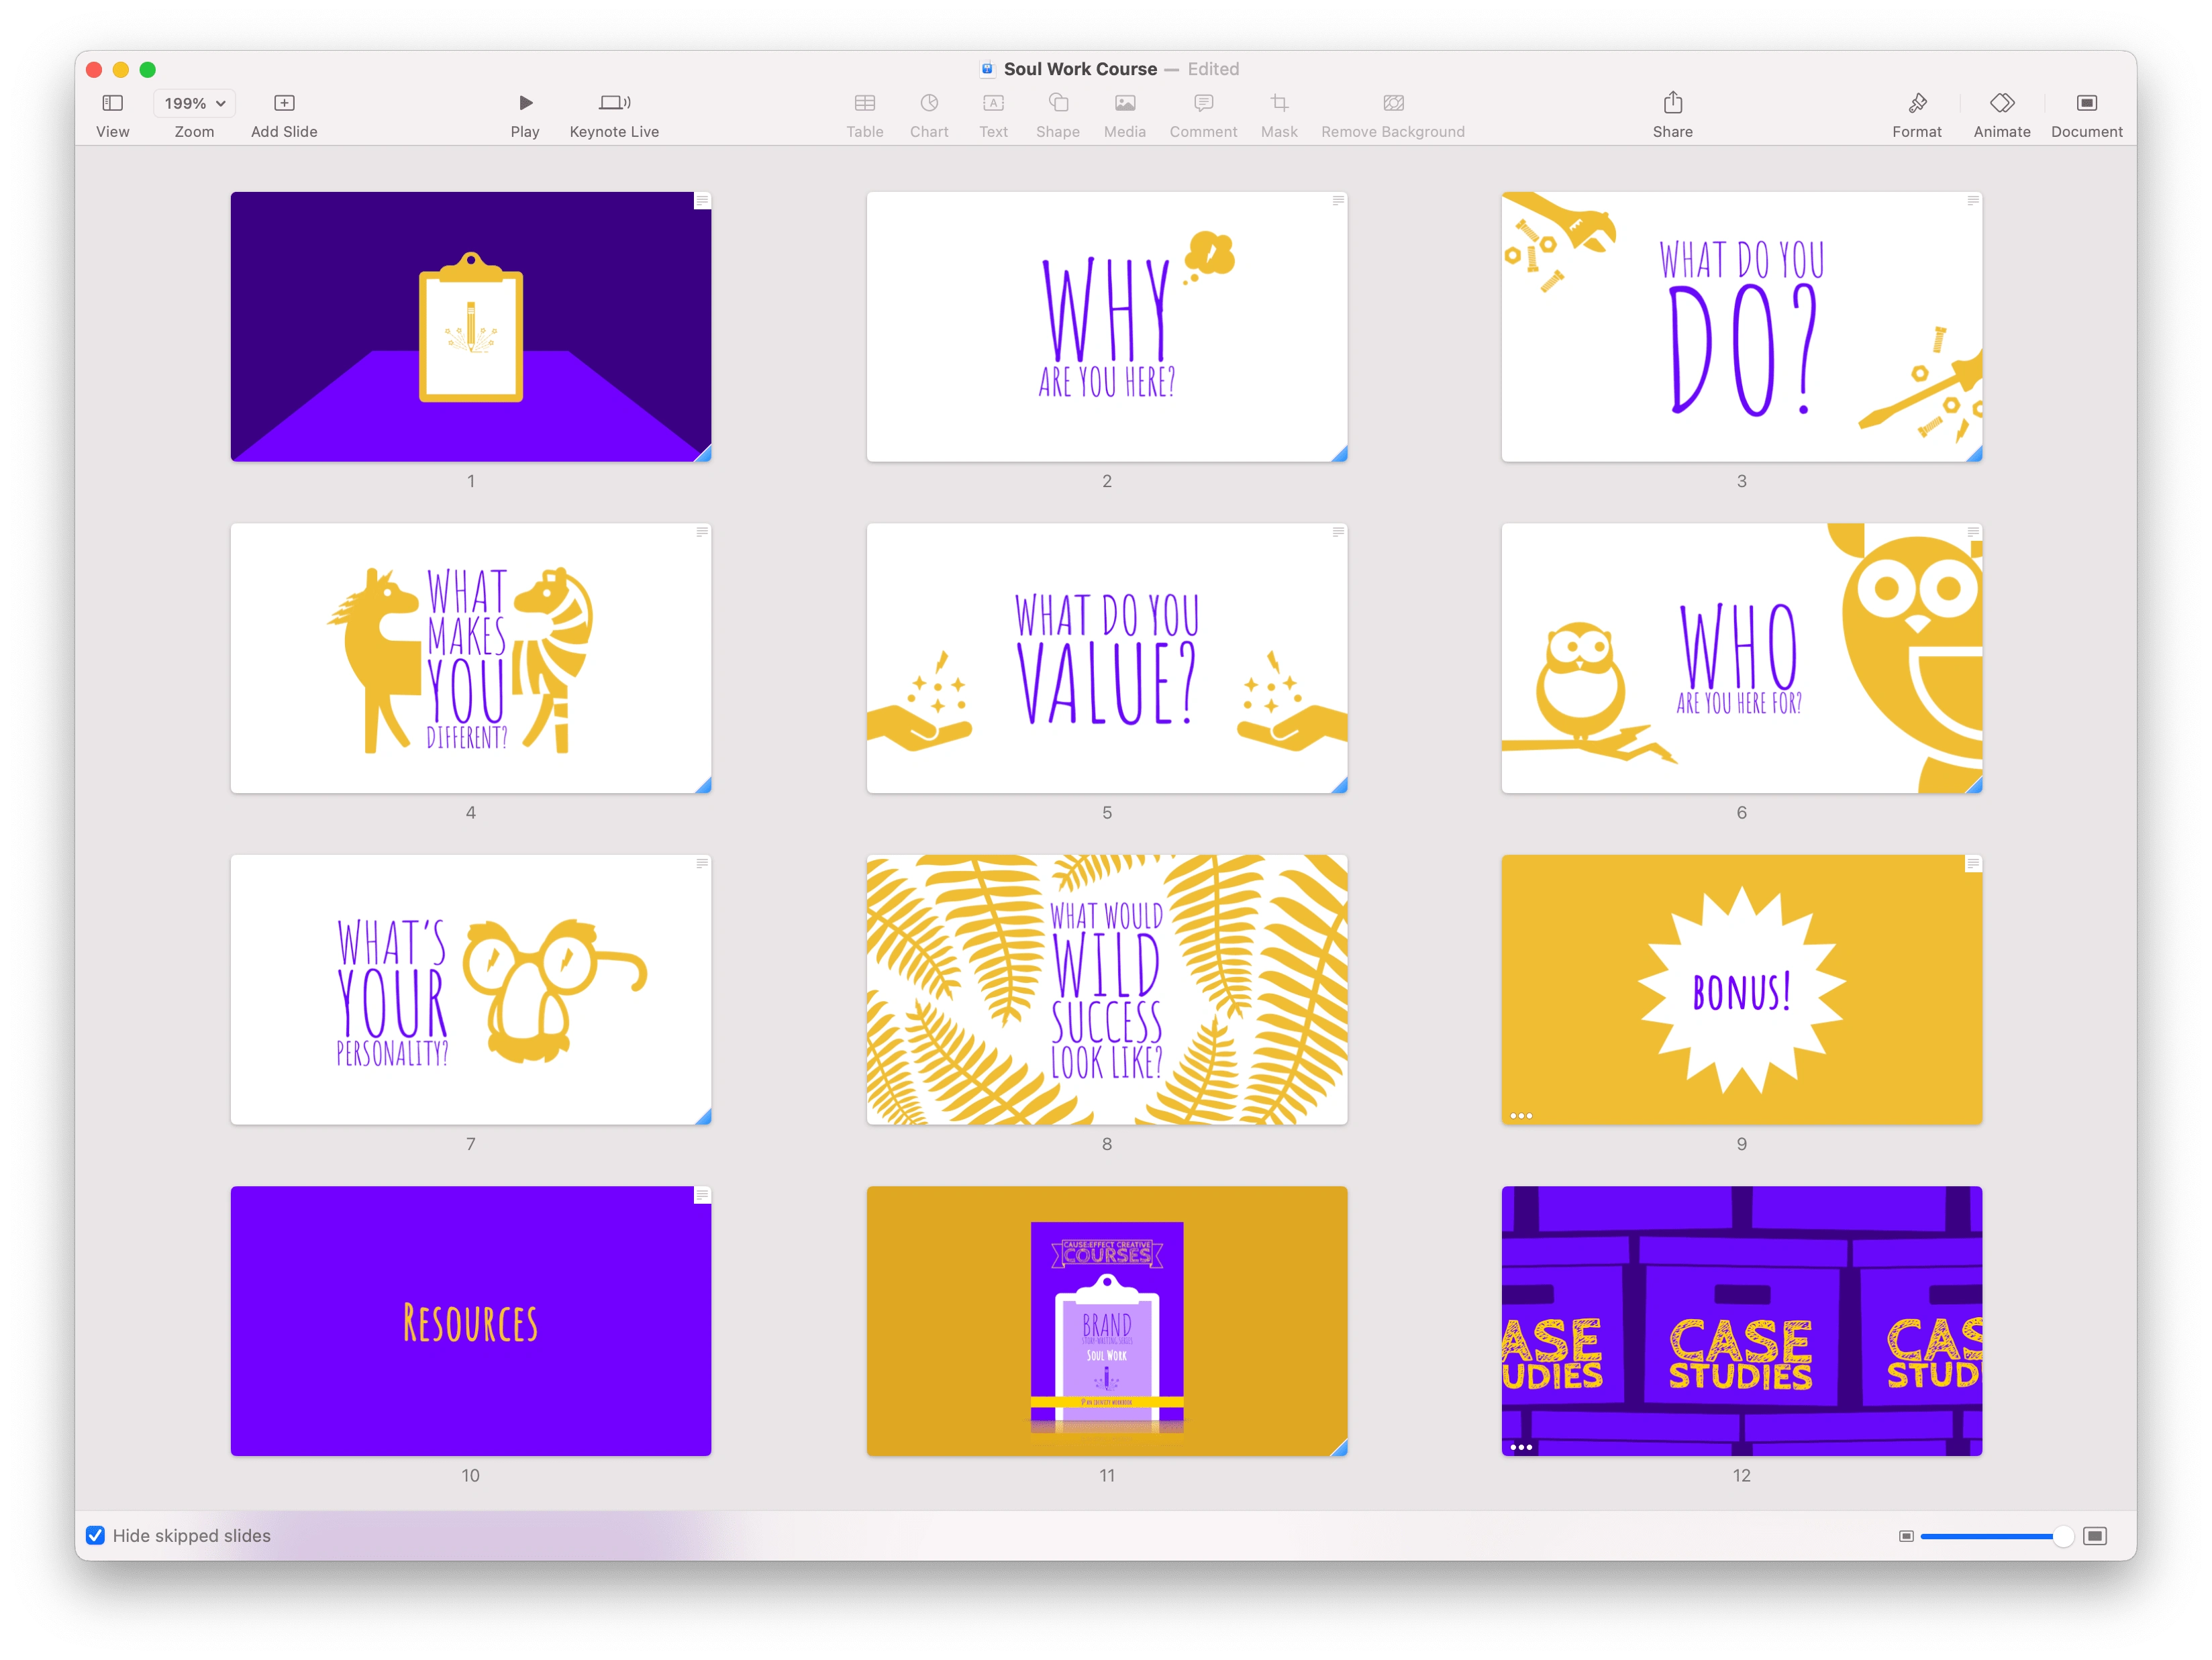2212x1660 pixels.
Task: Click the Mask tool icon
Action: click(x=1279, y=103)
